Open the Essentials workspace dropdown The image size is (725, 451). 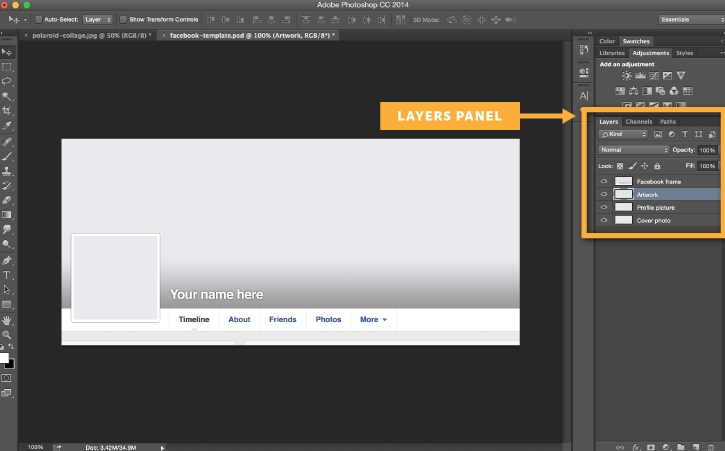click(689, 19)
